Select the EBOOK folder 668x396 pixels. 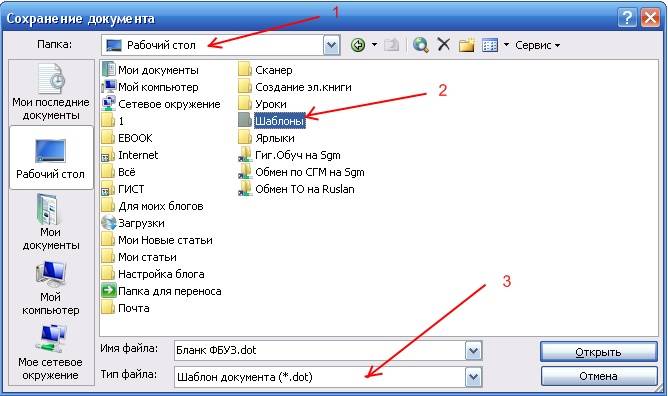pyautogui.click(x=127, y=138)
